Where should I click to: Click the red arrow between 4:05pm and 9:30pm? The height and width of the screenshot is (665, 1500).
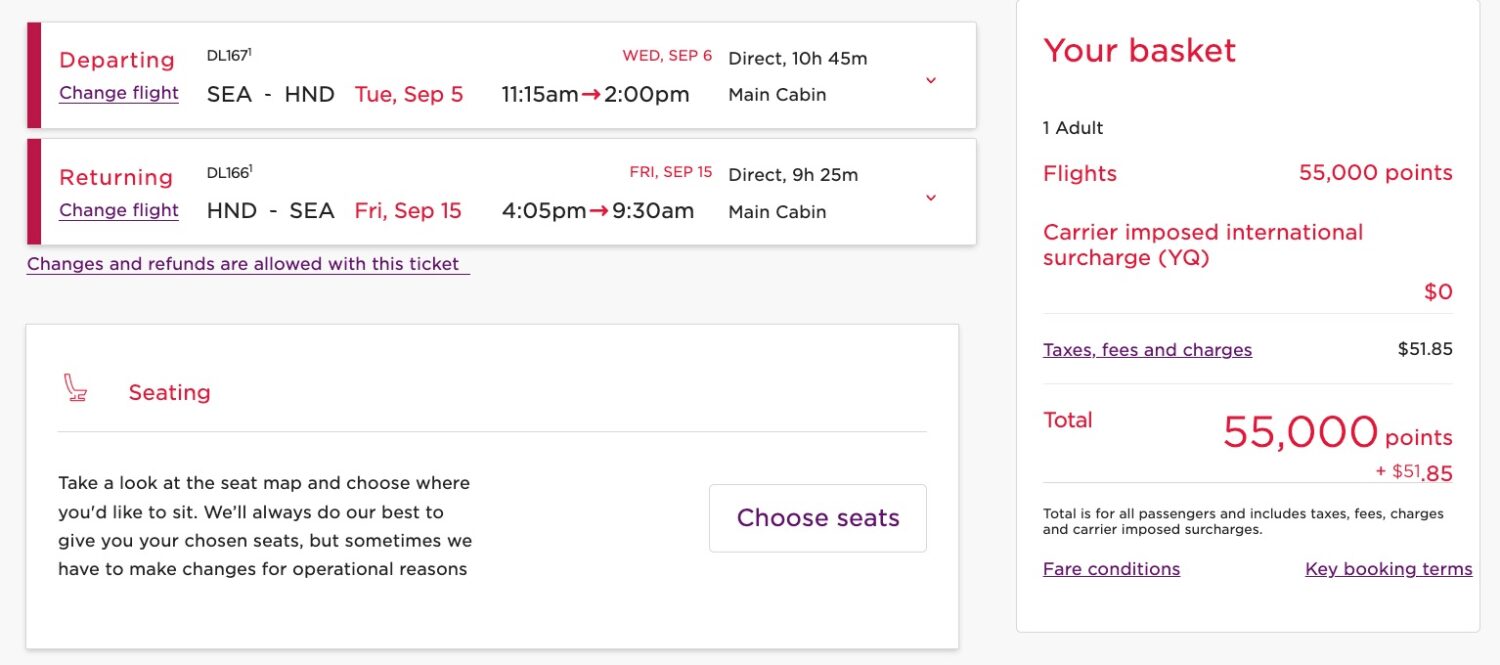click(x=599, y=211)
